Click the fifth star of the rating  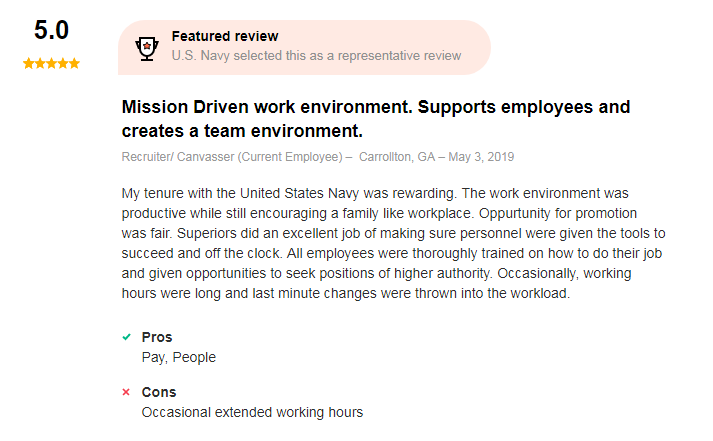coord(74,64)
